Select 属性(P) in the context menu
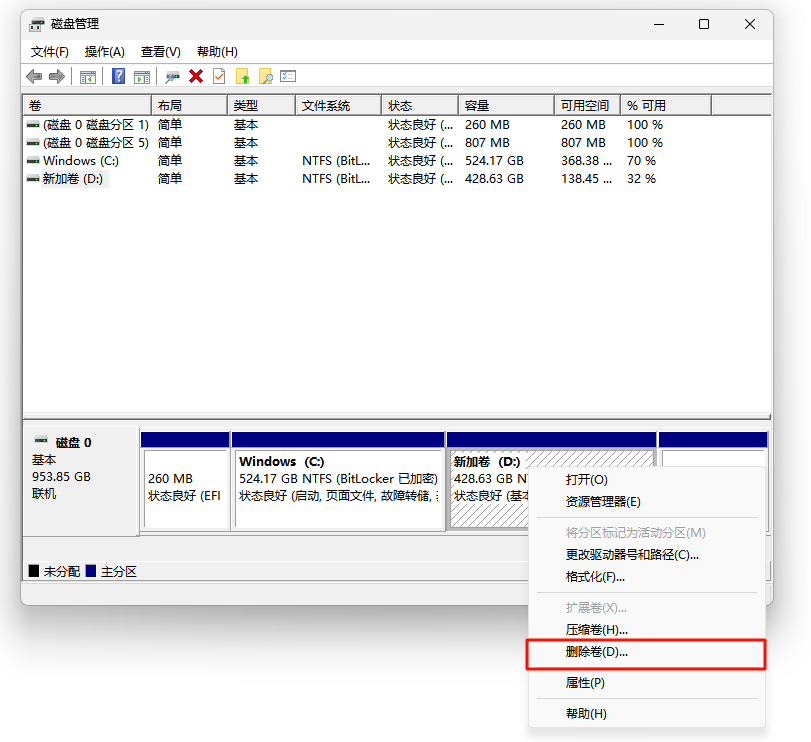811x742 pixels. 585,683
